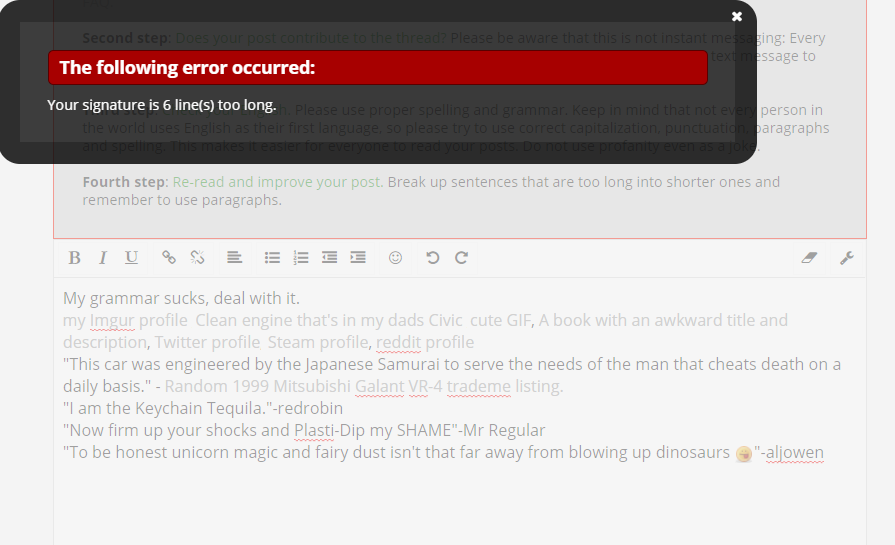Indent the current paragraph
Screen dimensions: 895x545
tap(358, 258)
